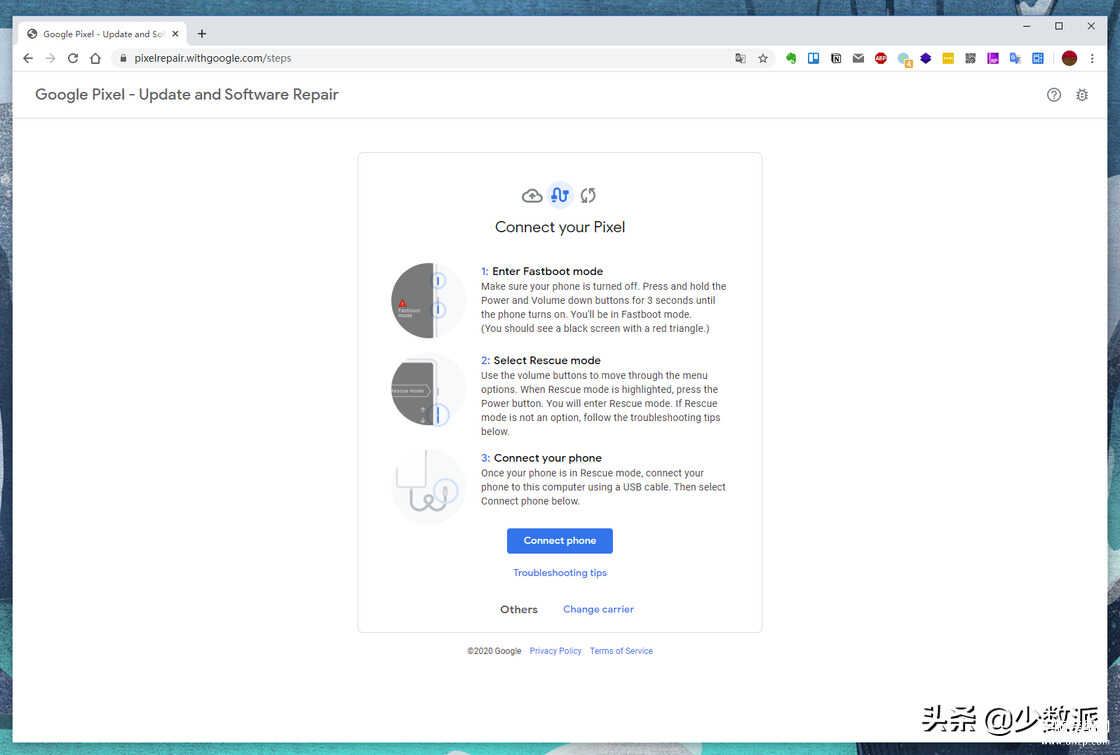Open the translate page icon
This screenshot has height=755, width=1120.
pos(740,59)
